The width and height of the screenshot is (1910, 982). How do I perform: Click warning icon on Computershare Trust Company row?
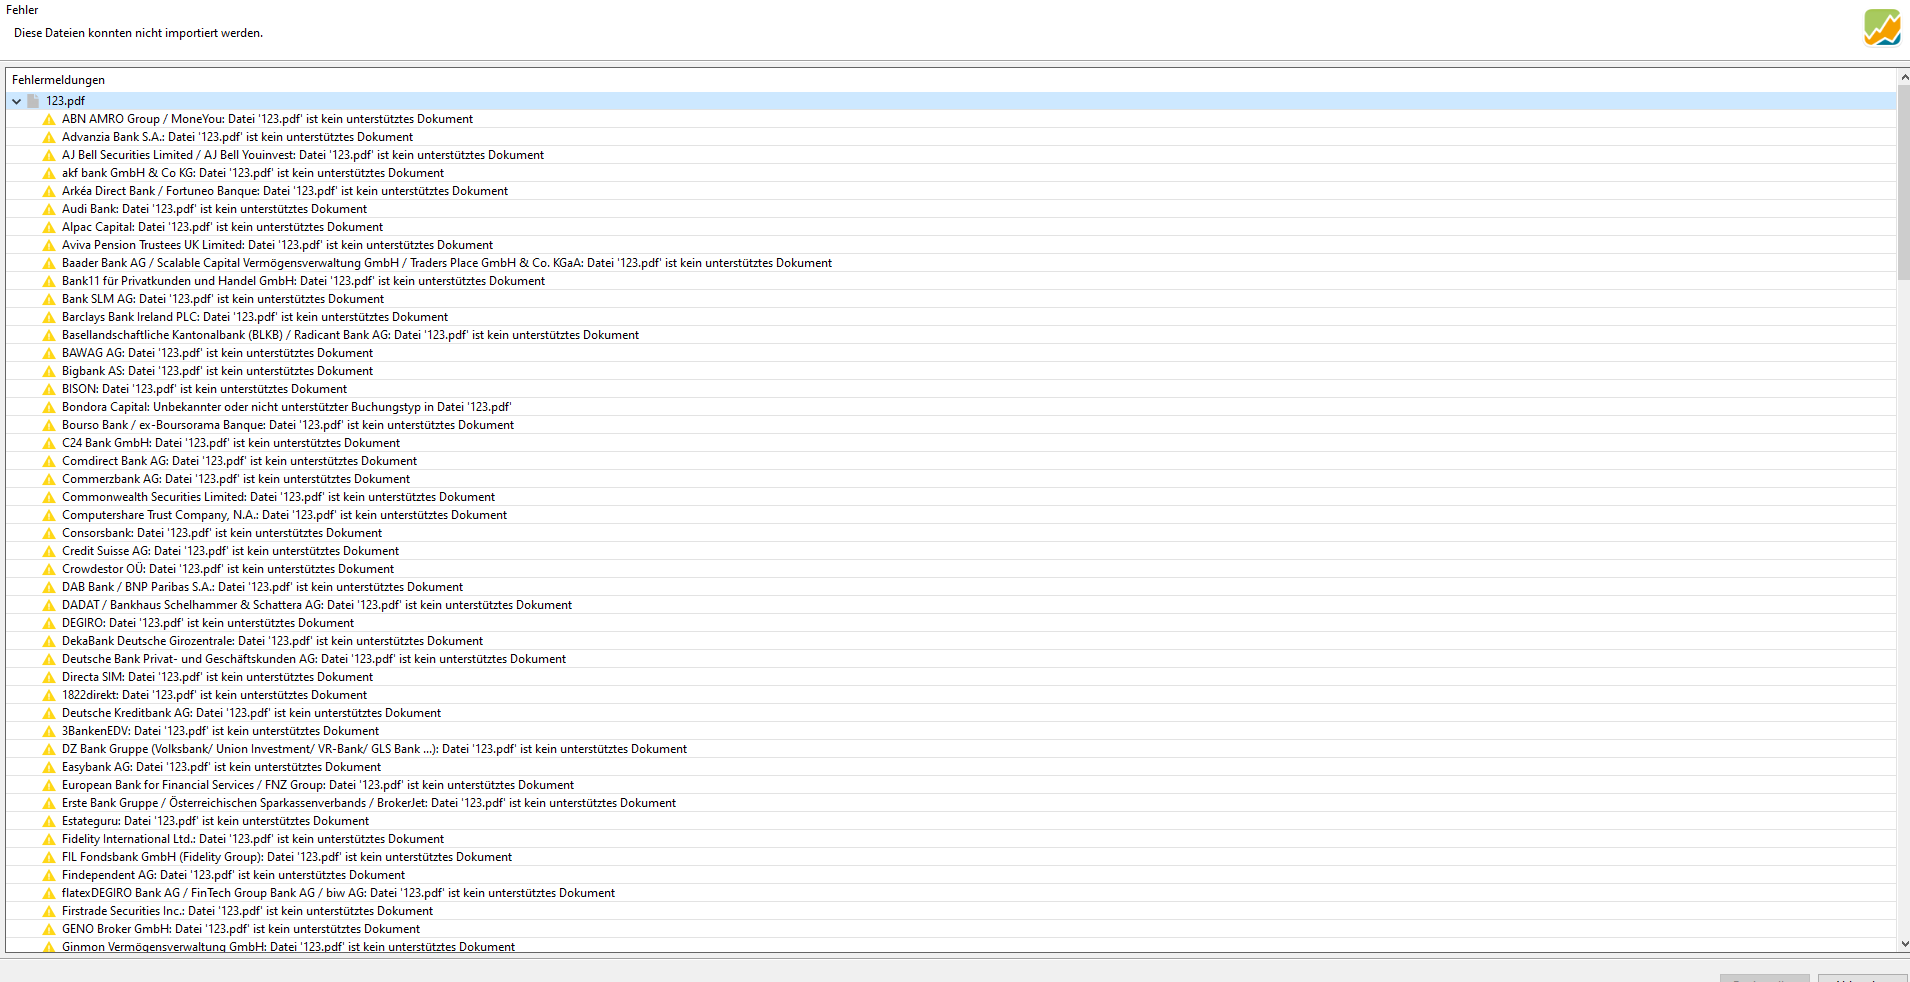49,515
